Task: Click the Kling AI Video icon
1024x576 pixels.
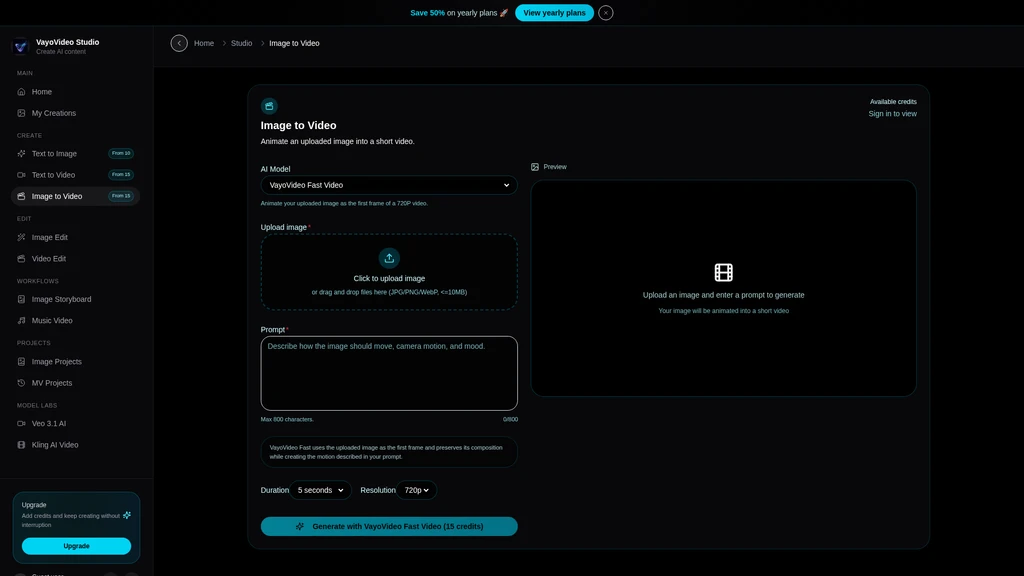Action: [22, 445]
